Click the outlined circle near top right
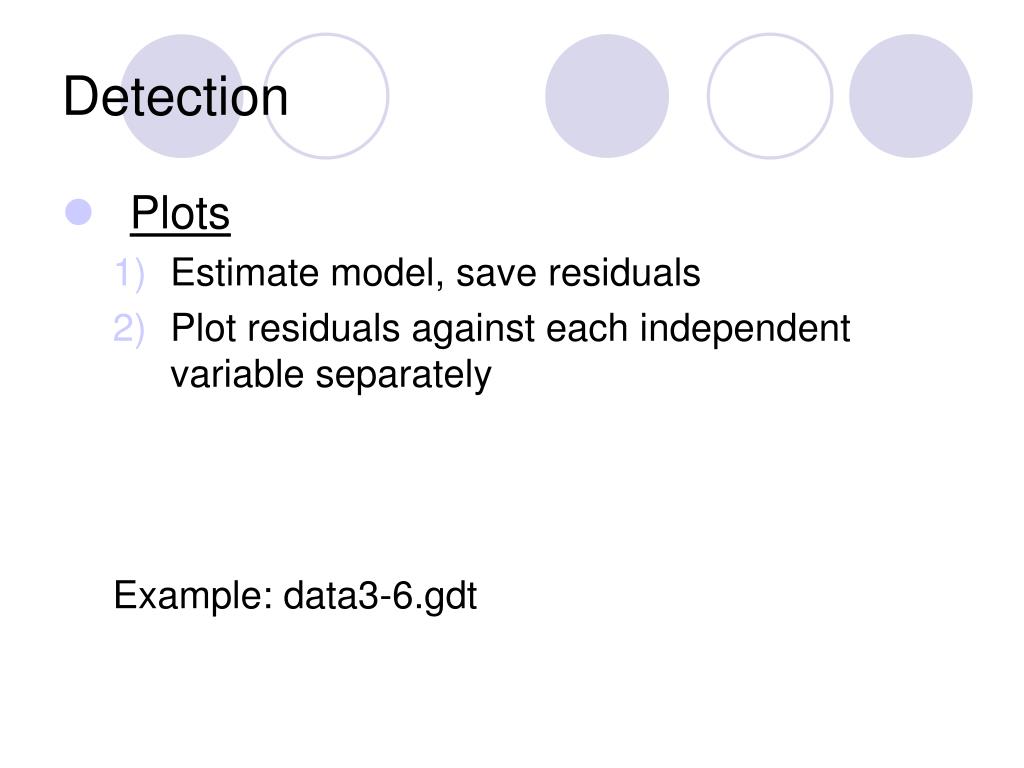This screenshot has width=1024, height=768. pyautogui.click(x=770, y=96)
